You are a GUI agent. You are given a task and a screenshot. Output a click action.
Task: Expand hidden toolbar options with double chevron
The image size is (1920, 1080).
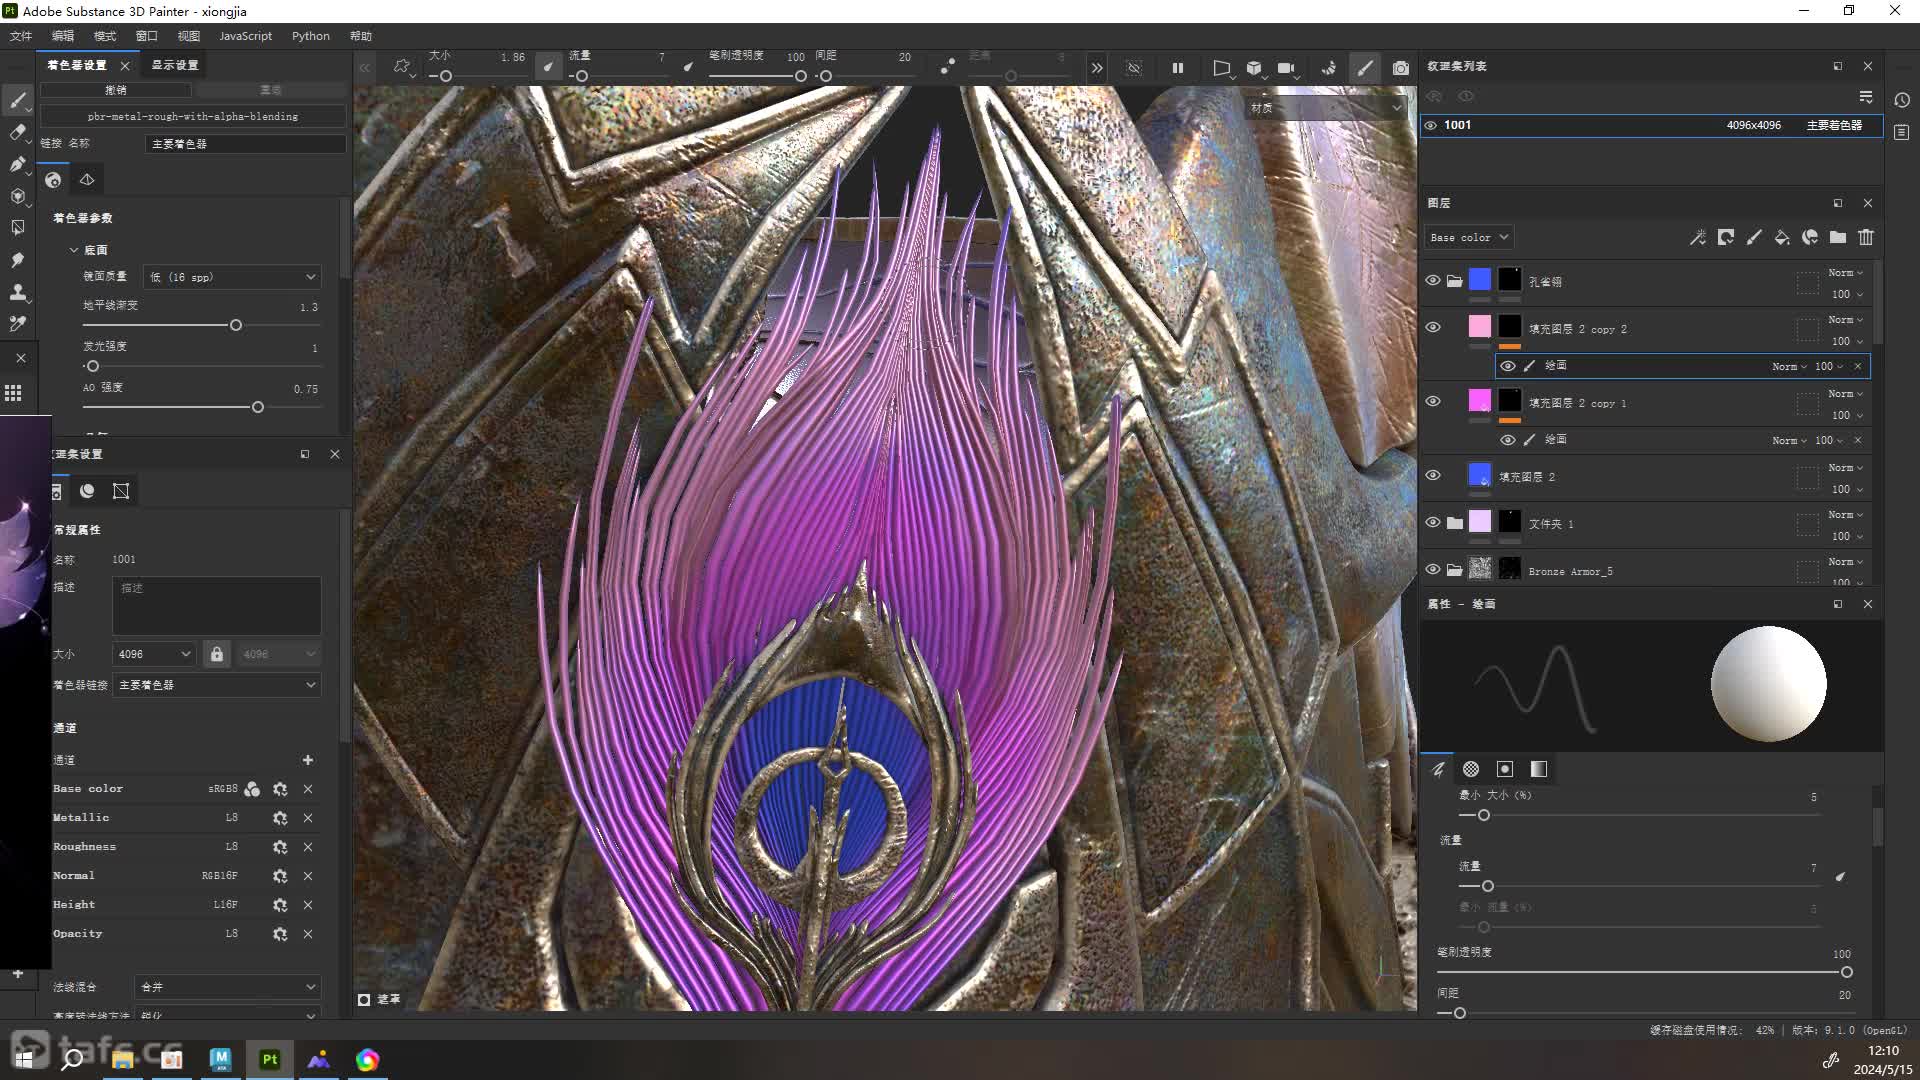(1097, 68)
